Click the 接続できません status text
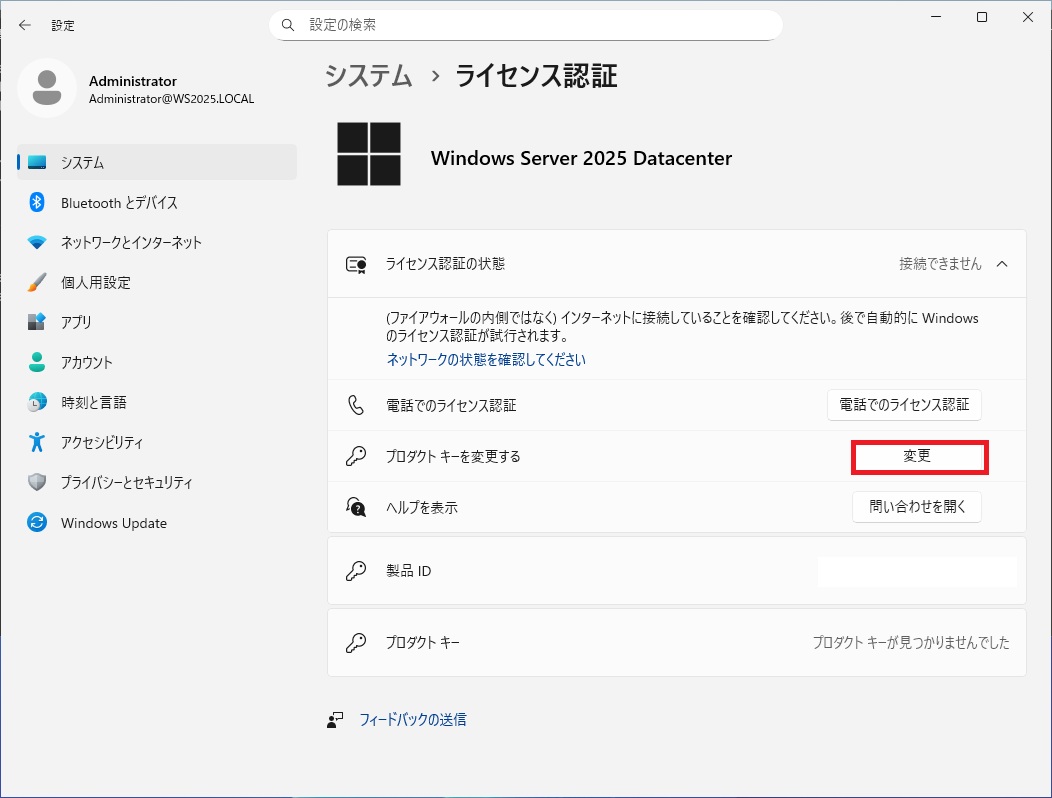This screenshot has height=798, width=1052. click(940, 264)
